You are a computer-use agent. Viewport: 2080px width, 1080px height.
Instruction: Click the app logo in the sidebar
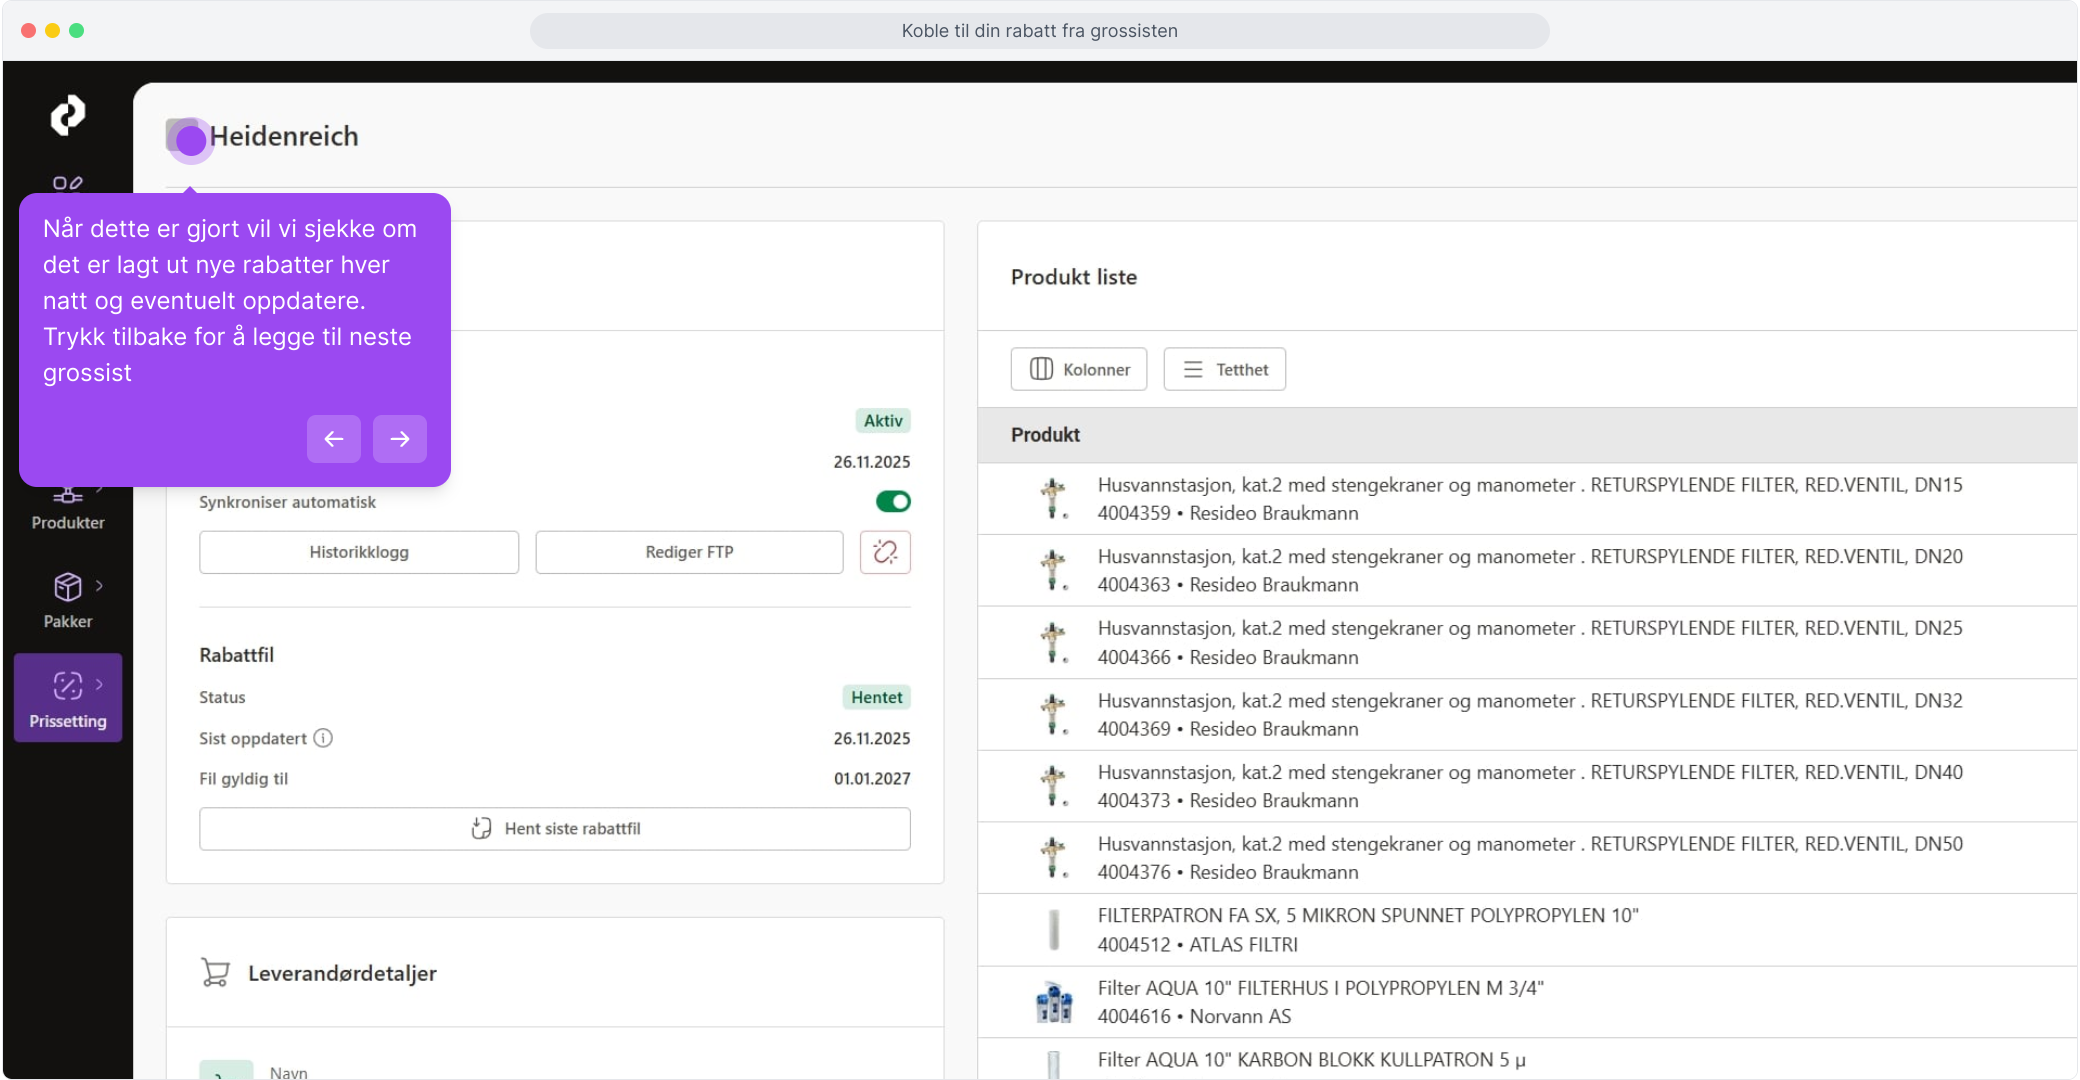click(68, 115)
